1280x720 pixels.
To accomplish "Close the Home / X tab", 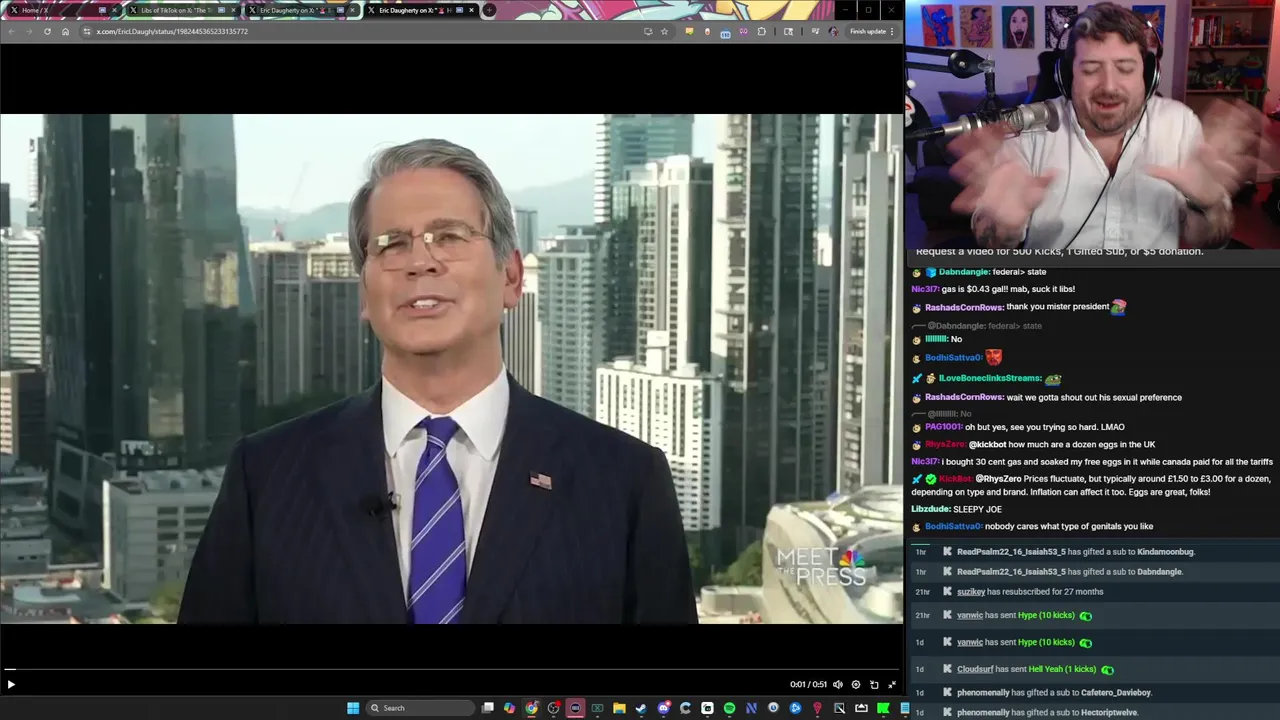I will [114, 10].
